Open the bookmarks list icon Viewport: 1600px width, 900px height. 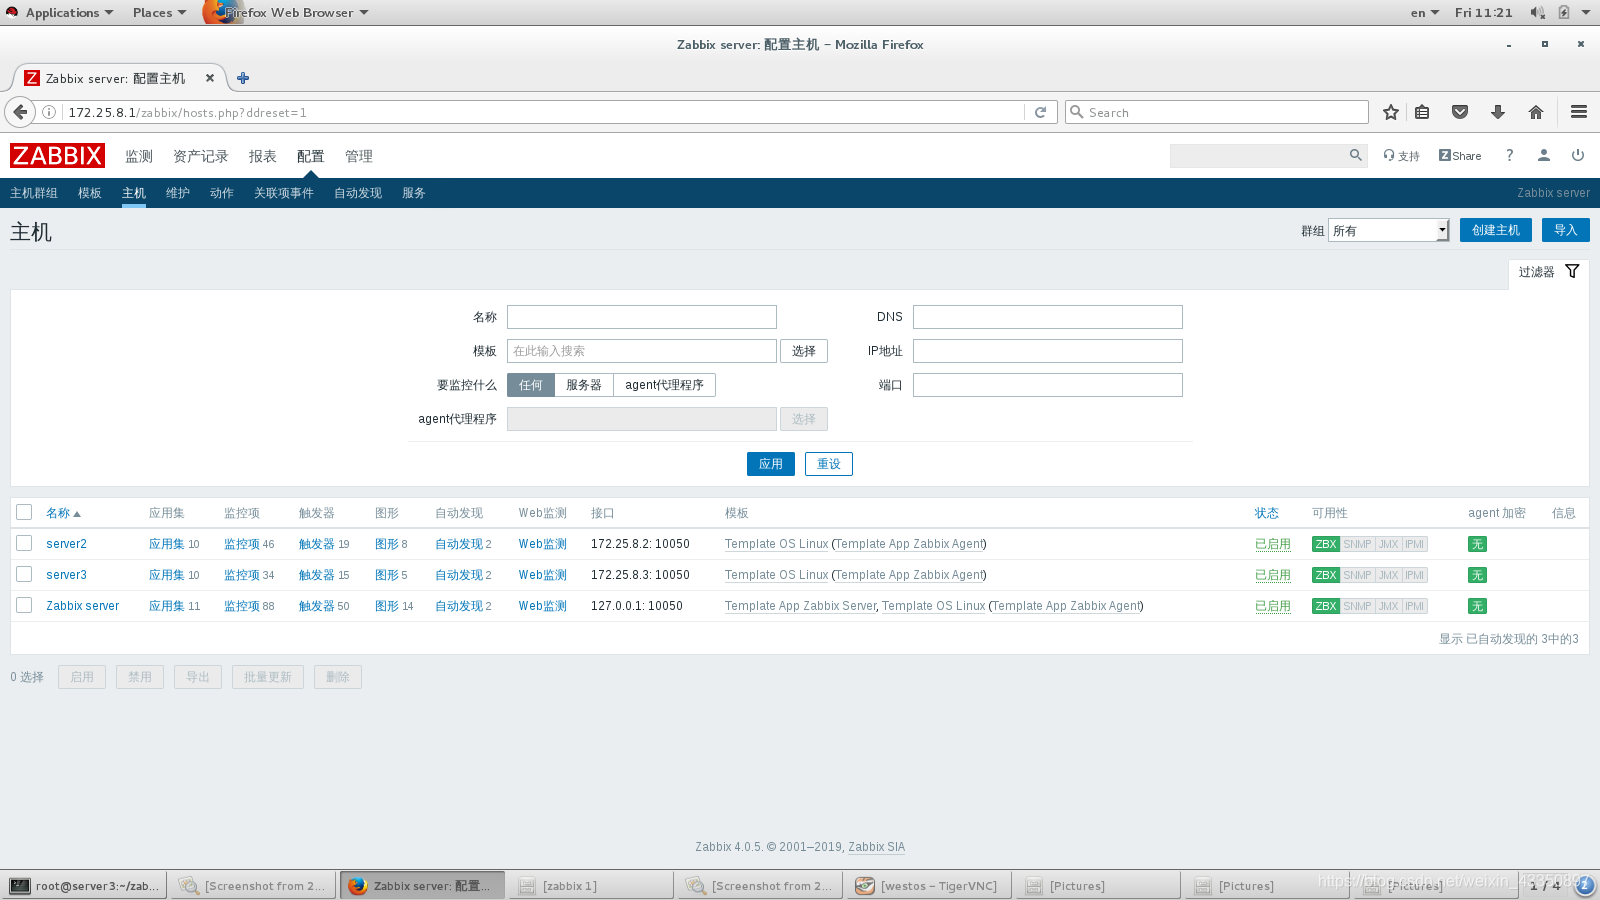(x=1422, y=112)
